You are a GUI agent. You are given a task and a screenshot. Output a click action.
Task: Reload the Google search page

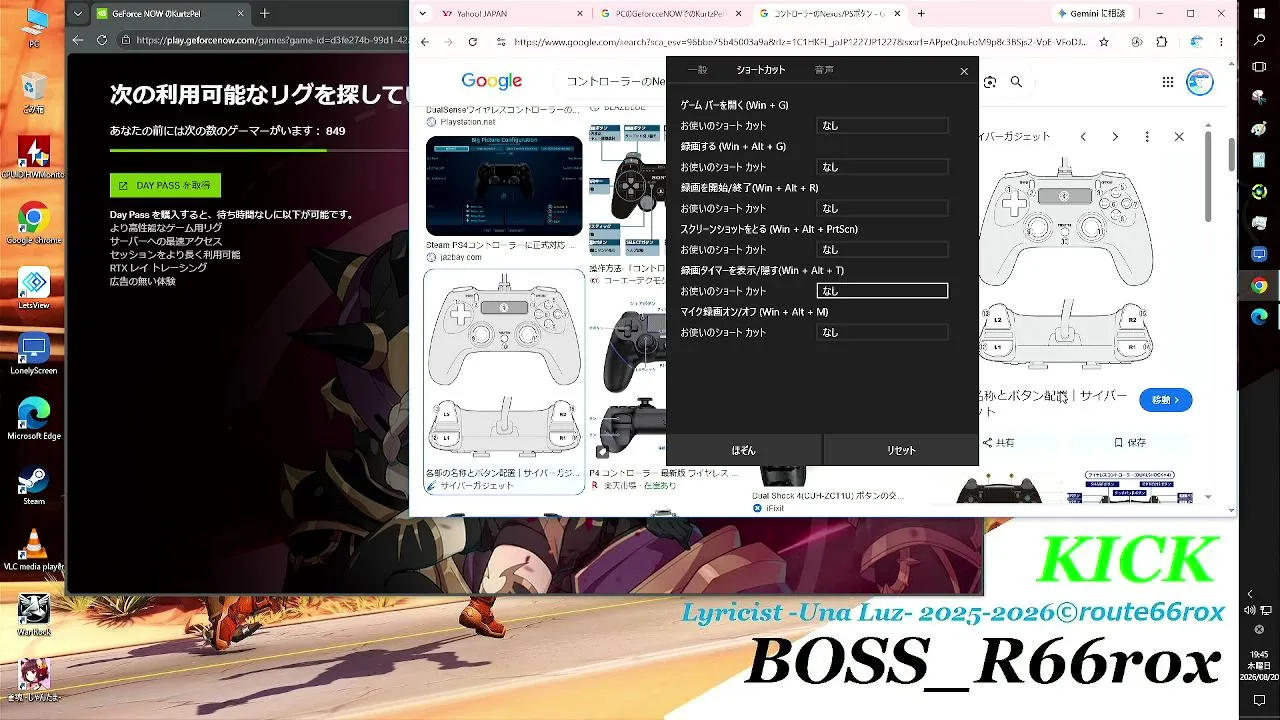click(472, 42)
